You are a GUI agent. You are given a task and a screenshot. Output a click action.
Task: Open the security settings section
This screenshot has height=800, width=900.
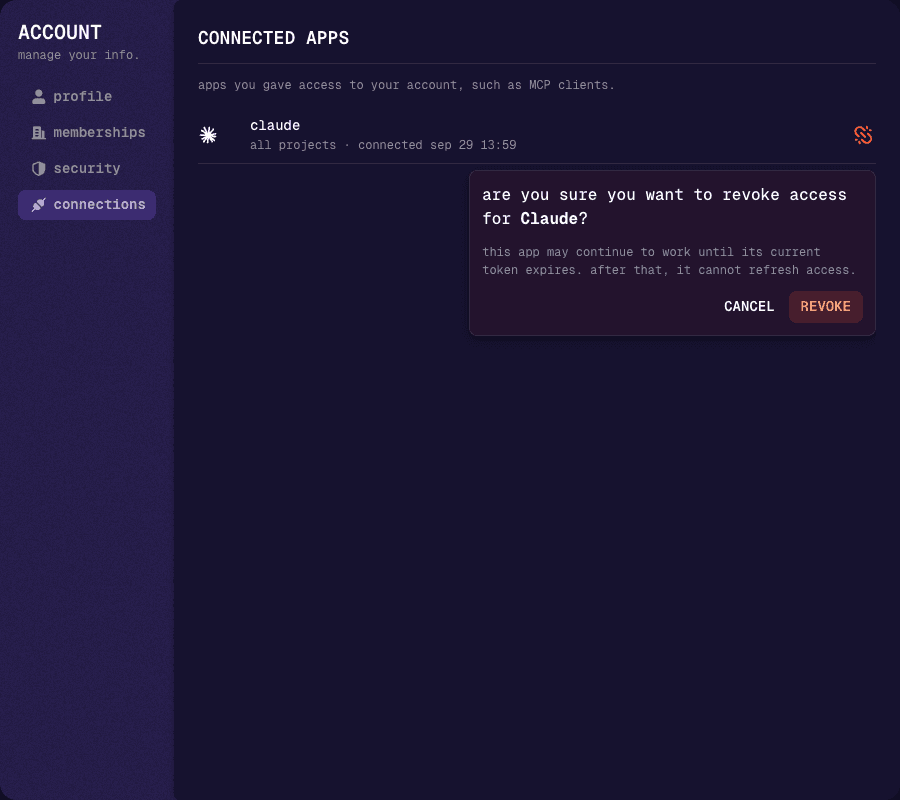tap(87, 169)
